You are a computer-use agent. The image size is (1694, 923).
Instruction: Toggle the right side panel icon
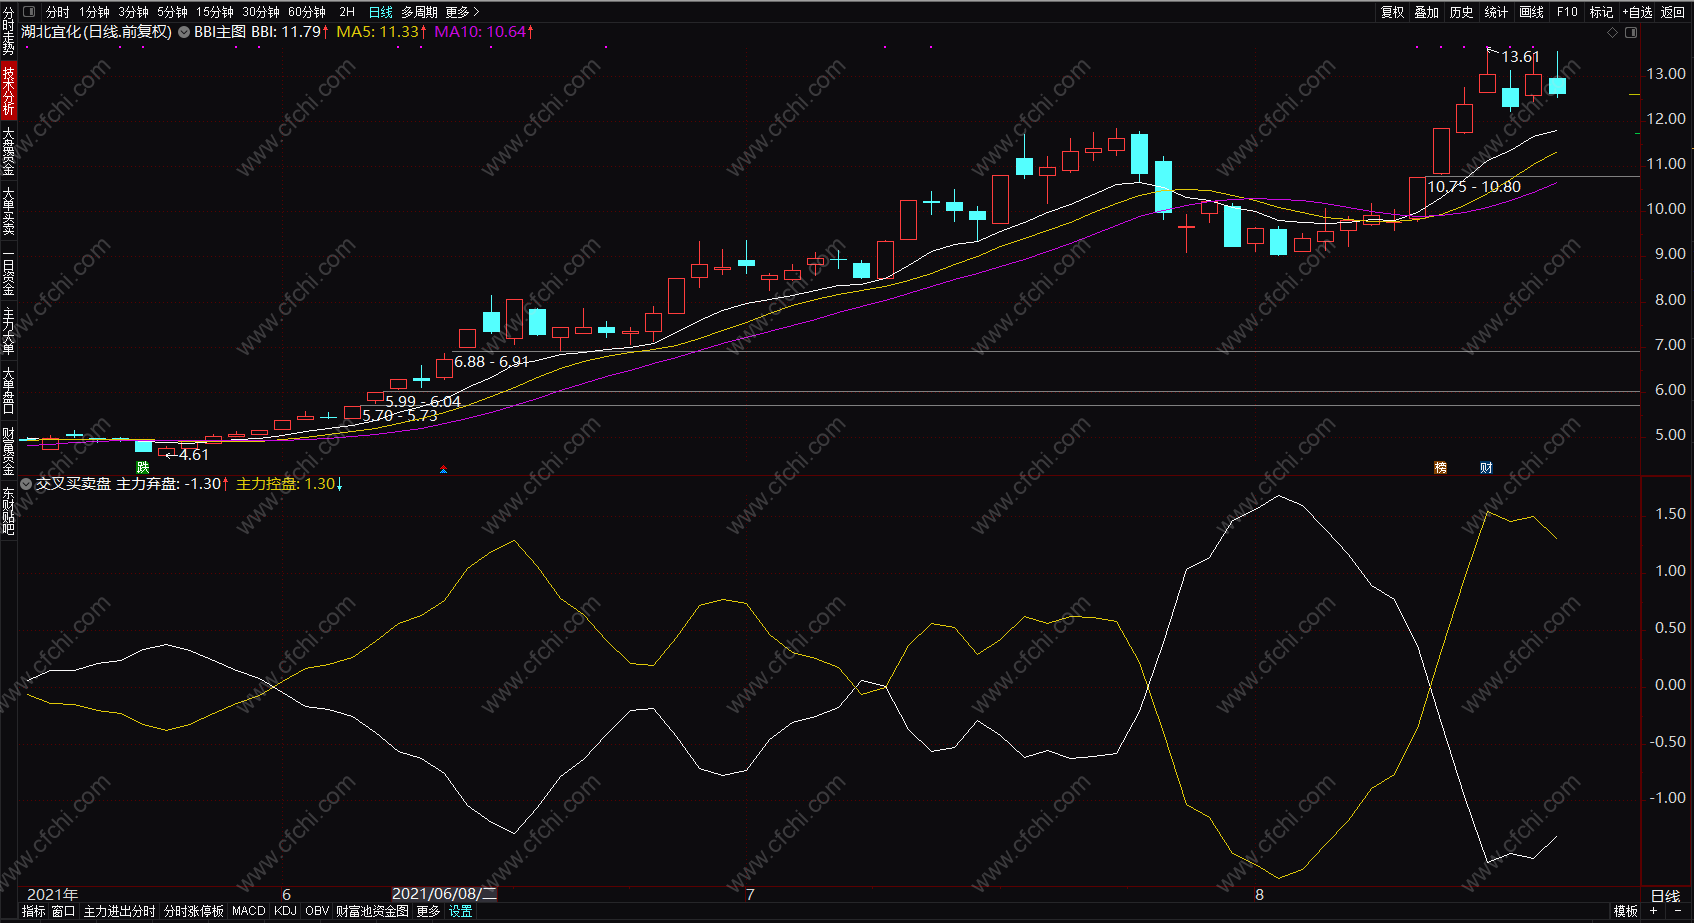(x=1631, y=33)
